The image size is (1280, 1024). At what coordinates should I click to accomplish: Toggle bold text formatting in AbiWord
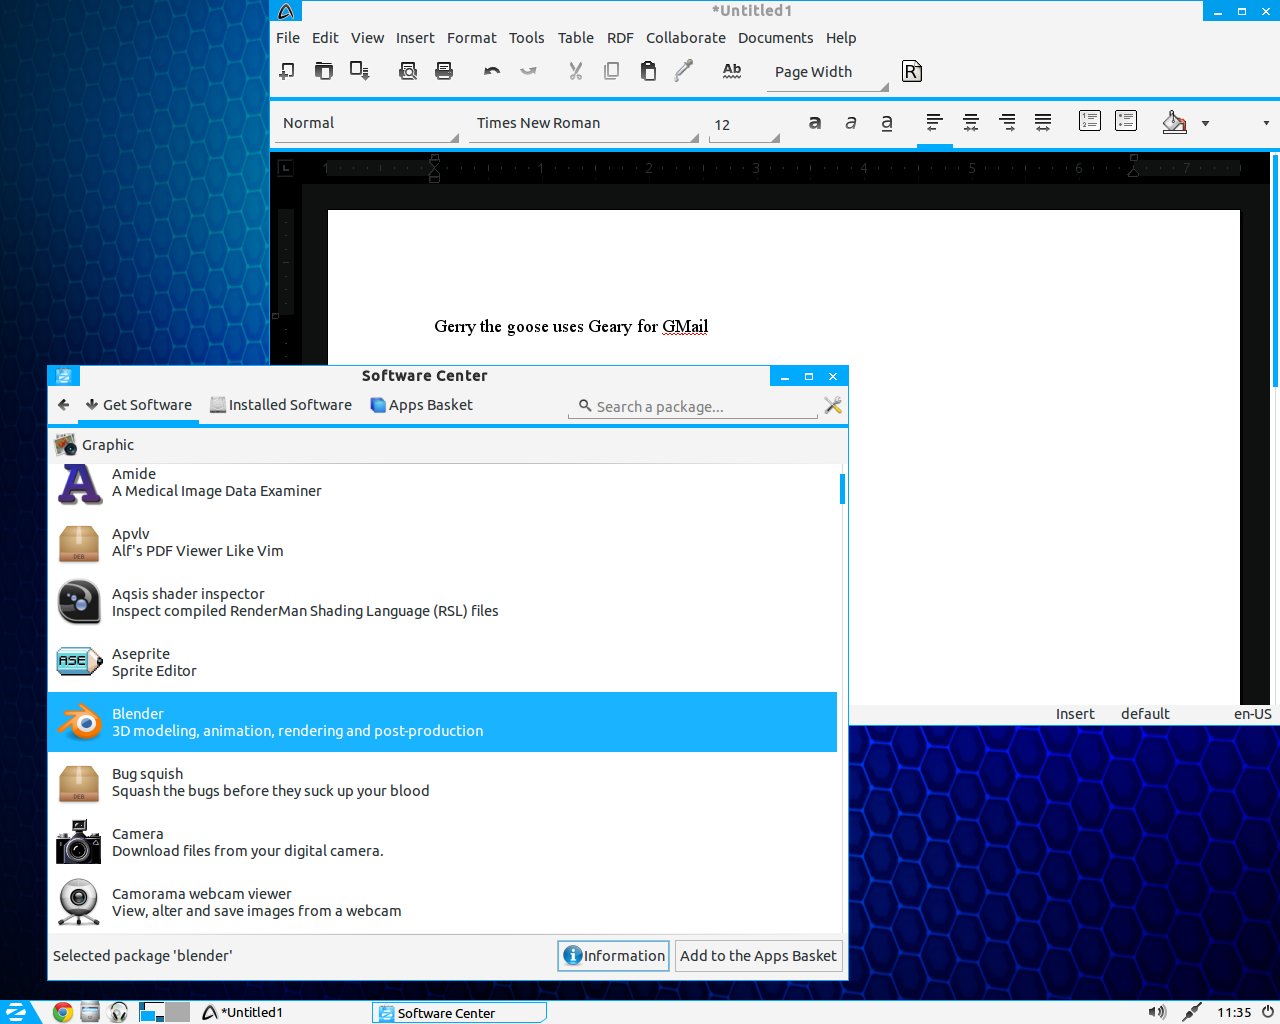pos(815,123)
